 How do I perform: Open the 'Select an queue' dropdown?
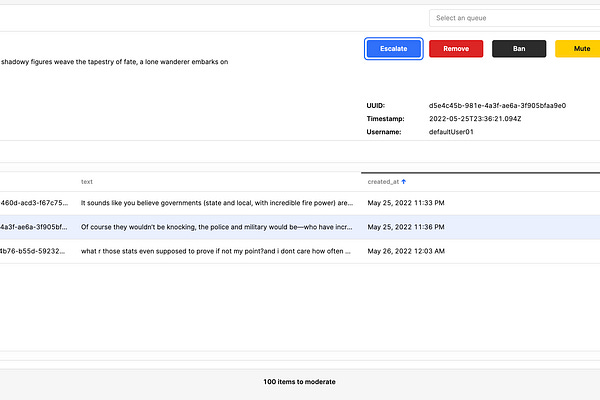[514, 18]
